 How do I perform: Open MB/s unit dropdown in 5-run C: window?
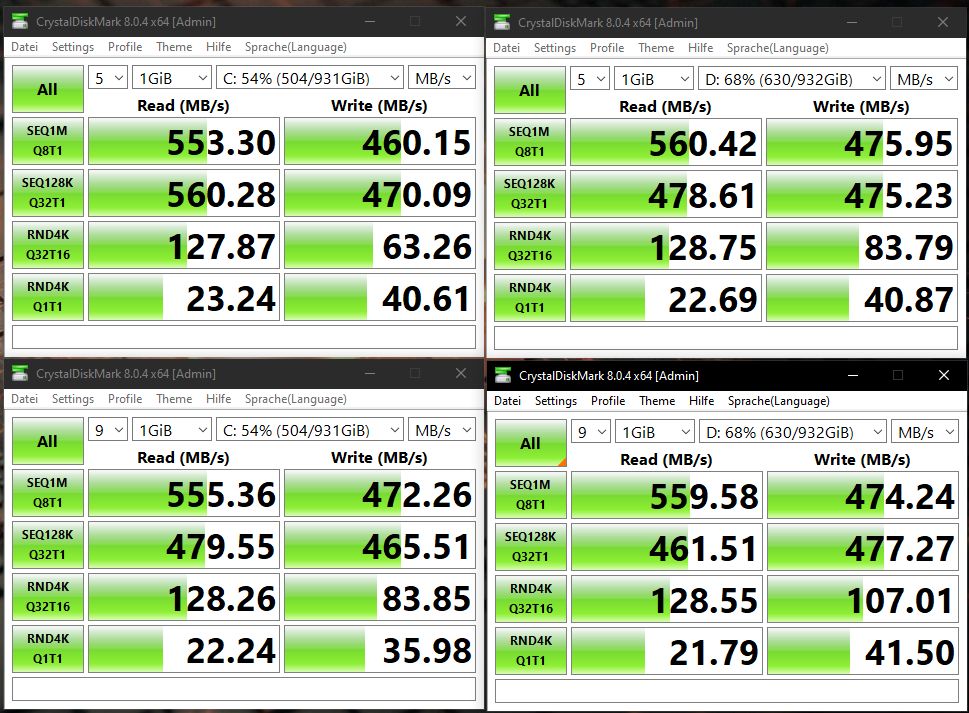pos(441,78)
